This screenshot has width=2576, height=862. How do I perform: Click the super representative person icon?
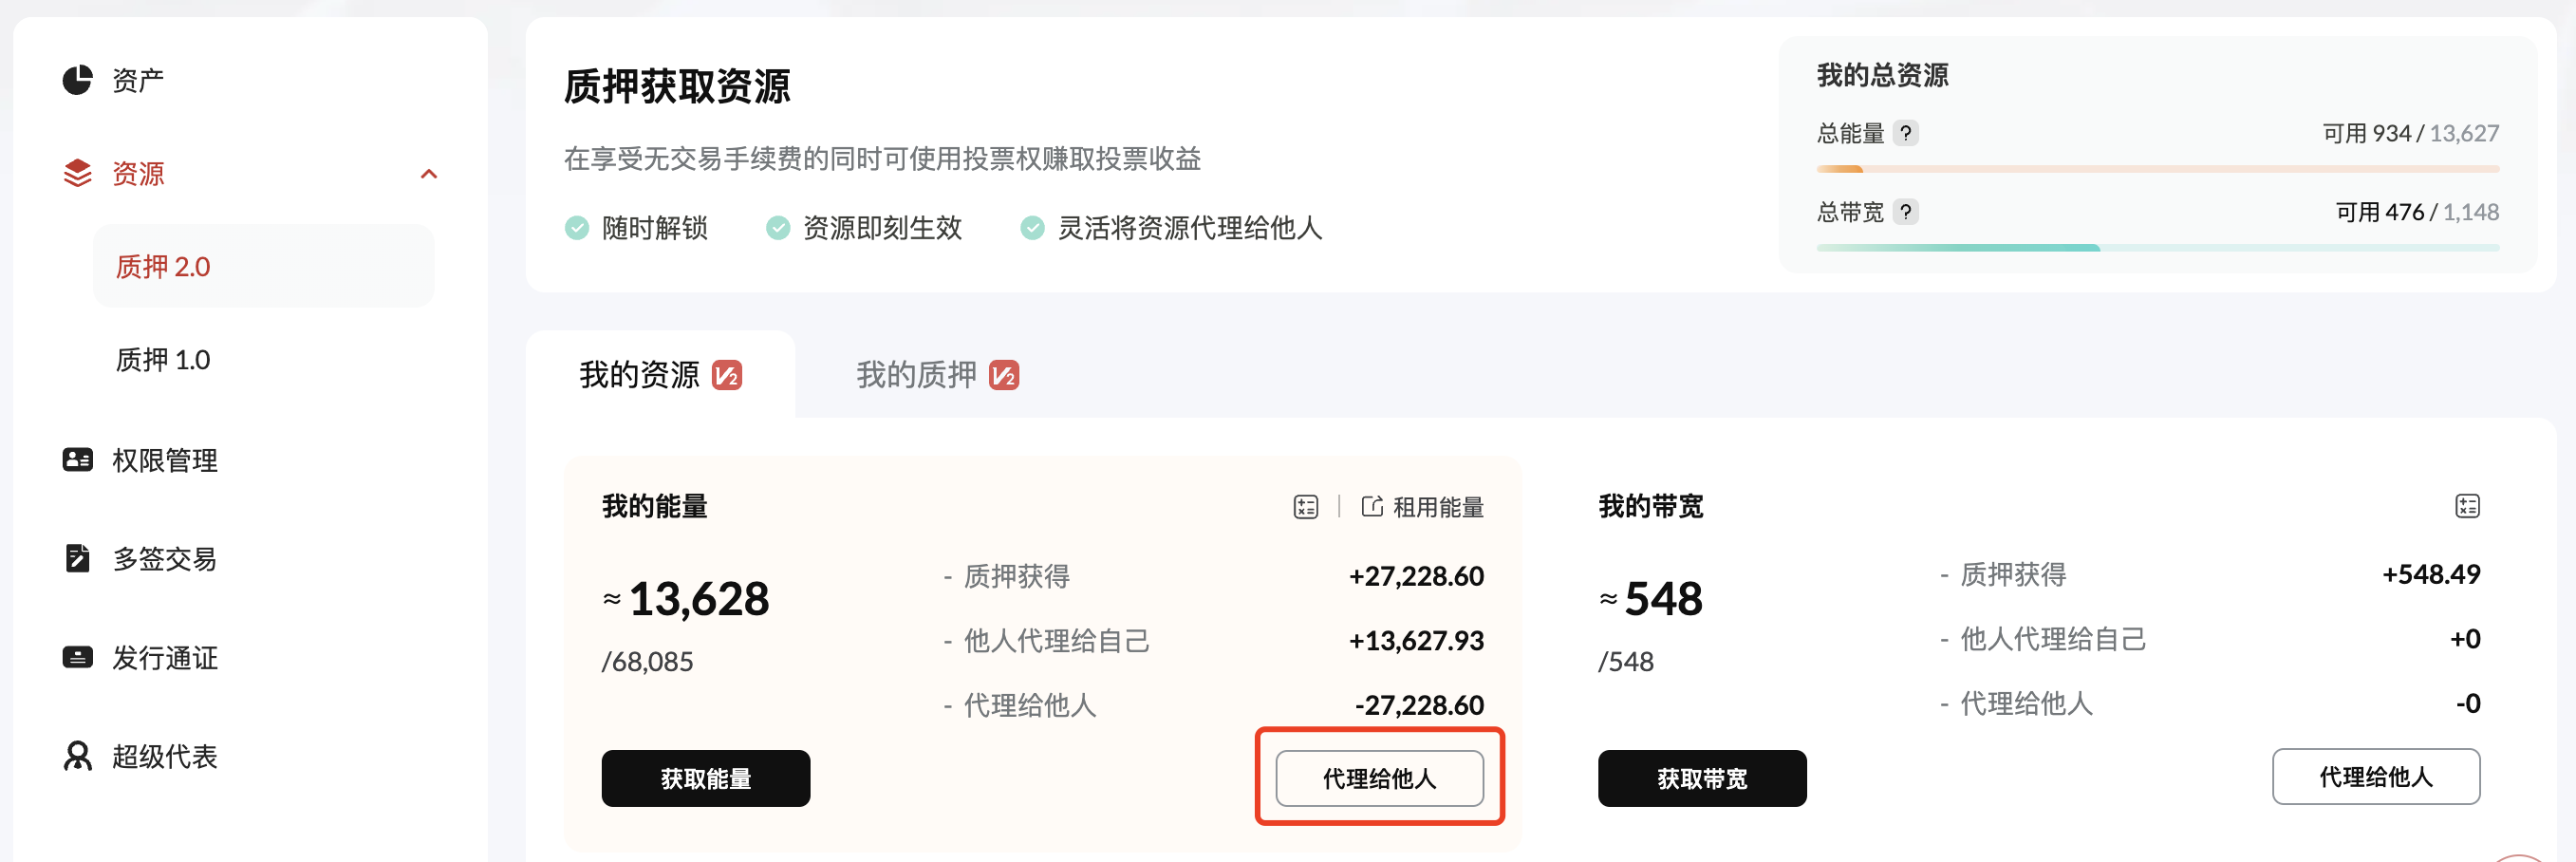point(77,756)
